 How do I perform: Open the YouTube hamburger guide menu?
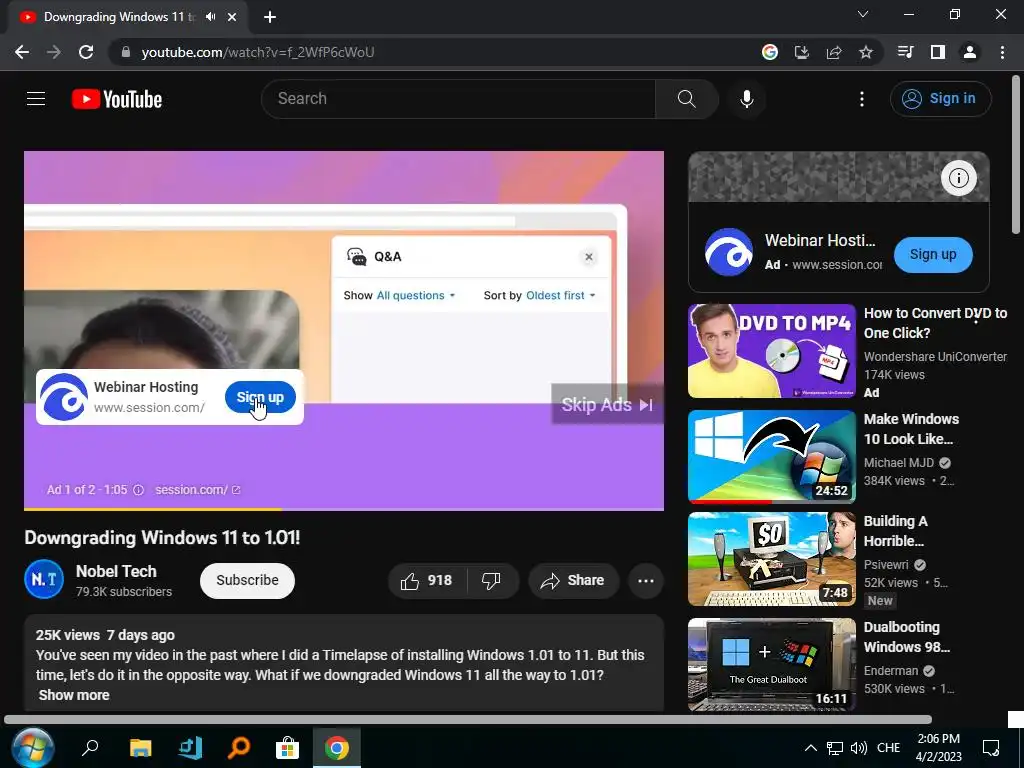[x=36, y=99]
